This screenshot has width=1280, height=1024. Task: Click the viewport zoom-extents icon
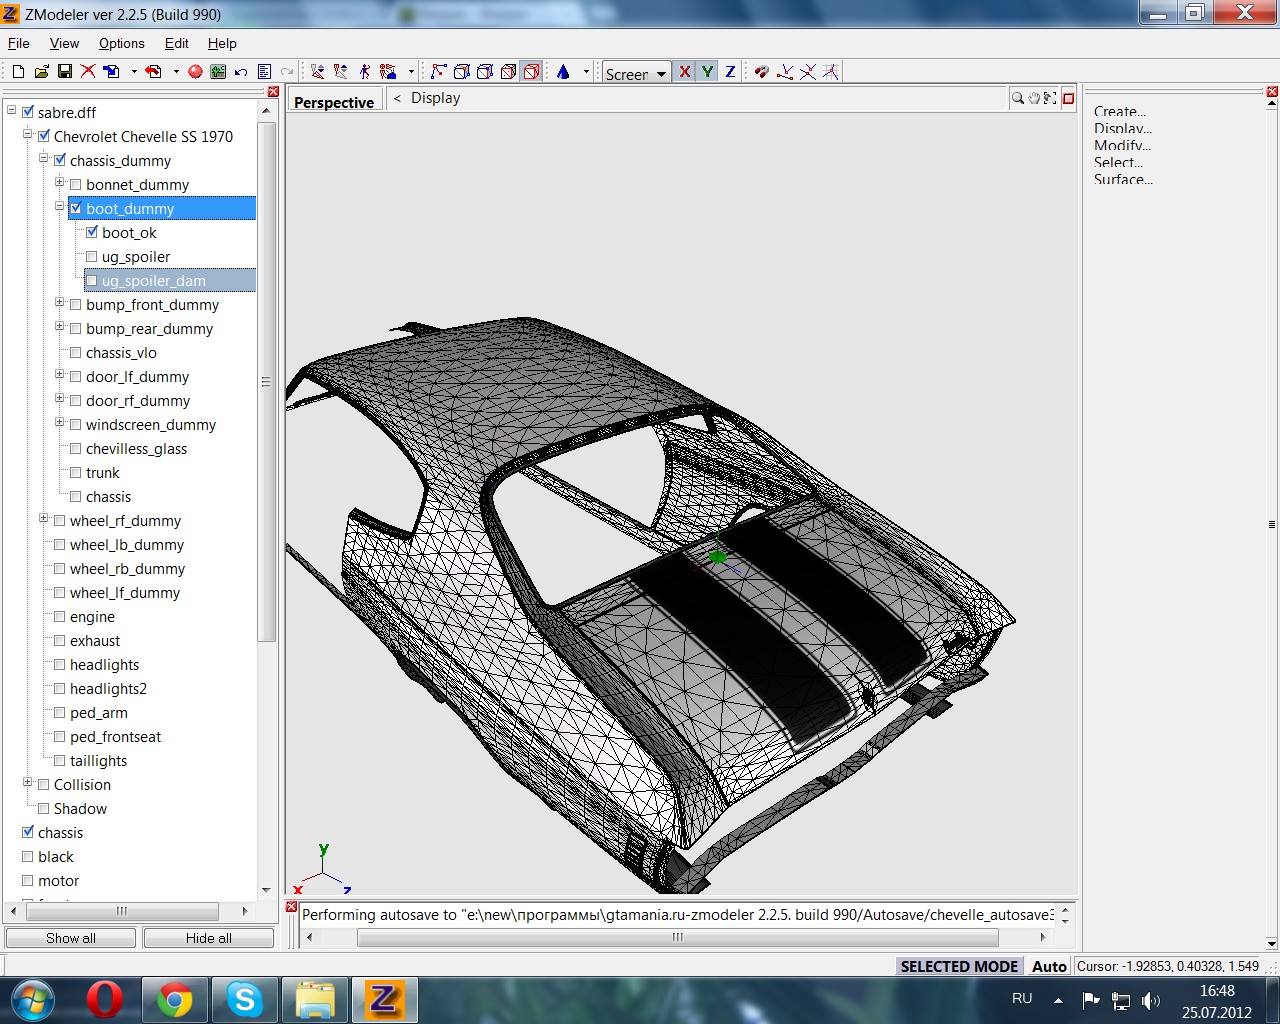1049,98
